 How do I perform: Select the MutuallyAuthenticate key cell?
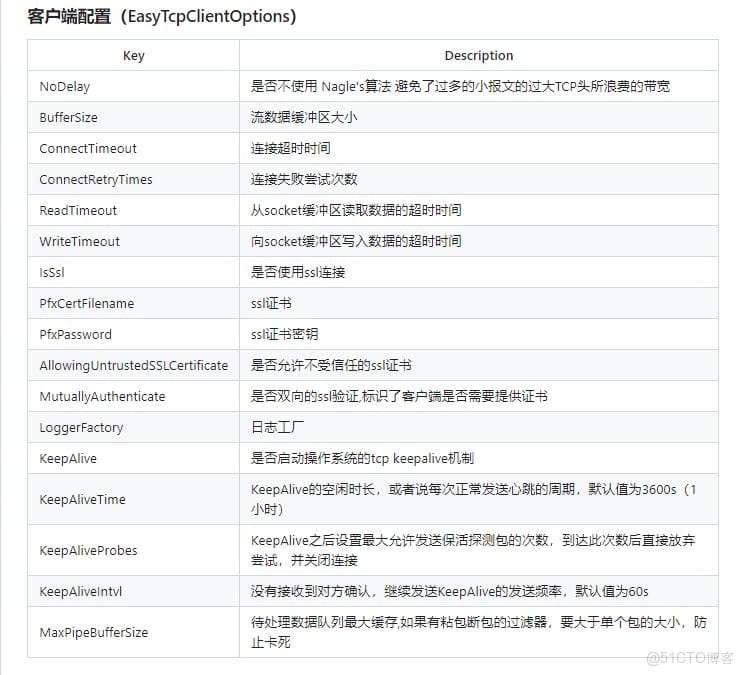point(133,396)
